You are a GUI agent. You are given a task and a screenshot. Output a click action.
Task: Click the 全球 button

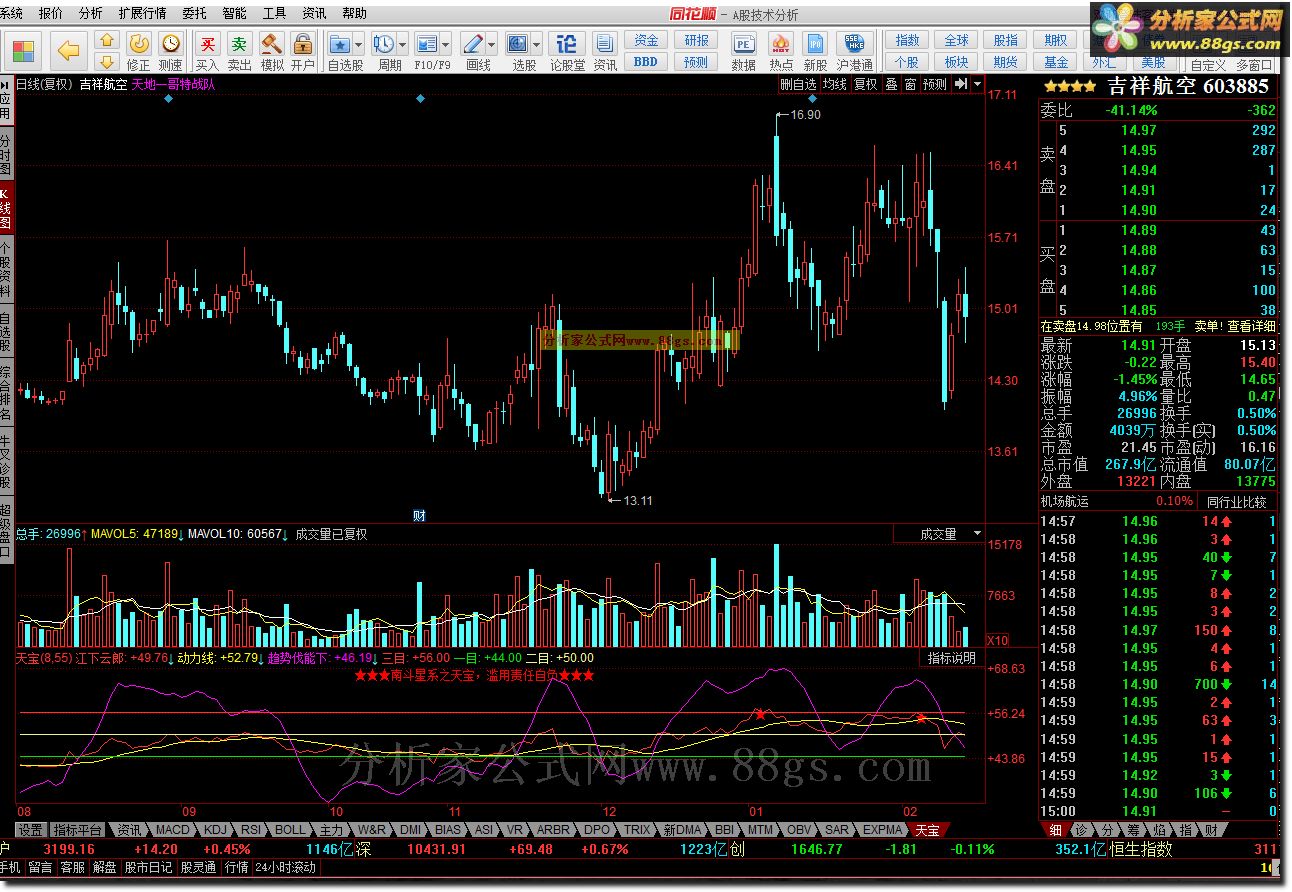[957, 40]
